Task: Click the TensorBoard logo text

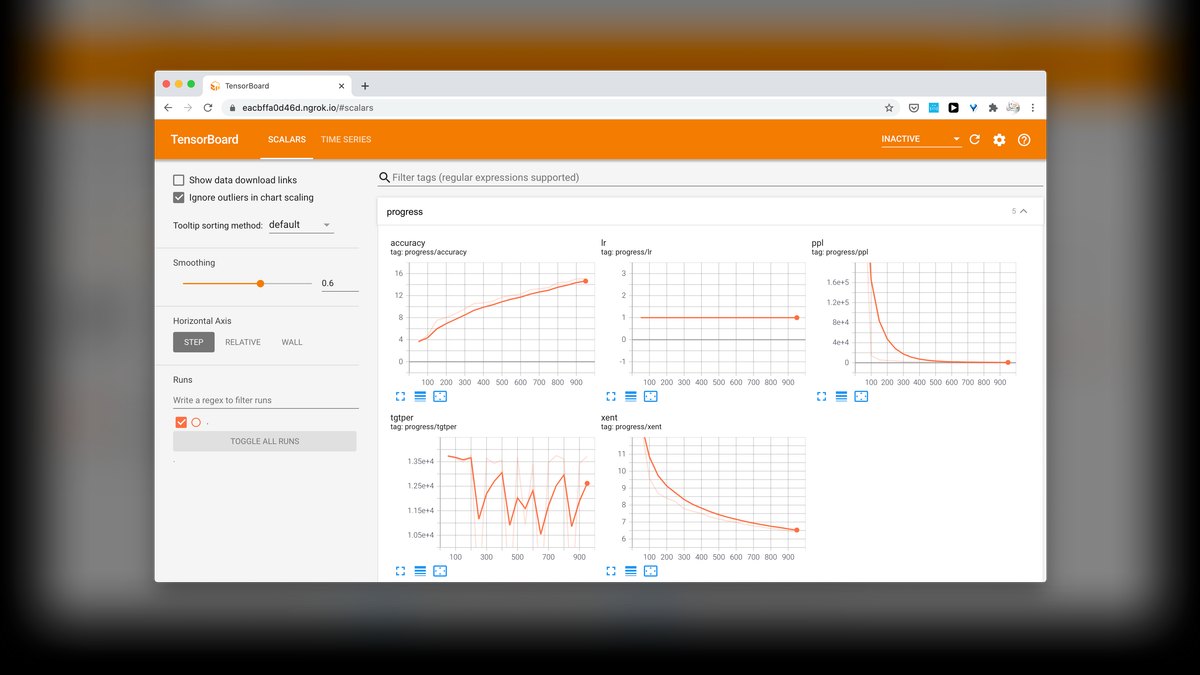Action: pyautogui.click(x=205, y=139)
